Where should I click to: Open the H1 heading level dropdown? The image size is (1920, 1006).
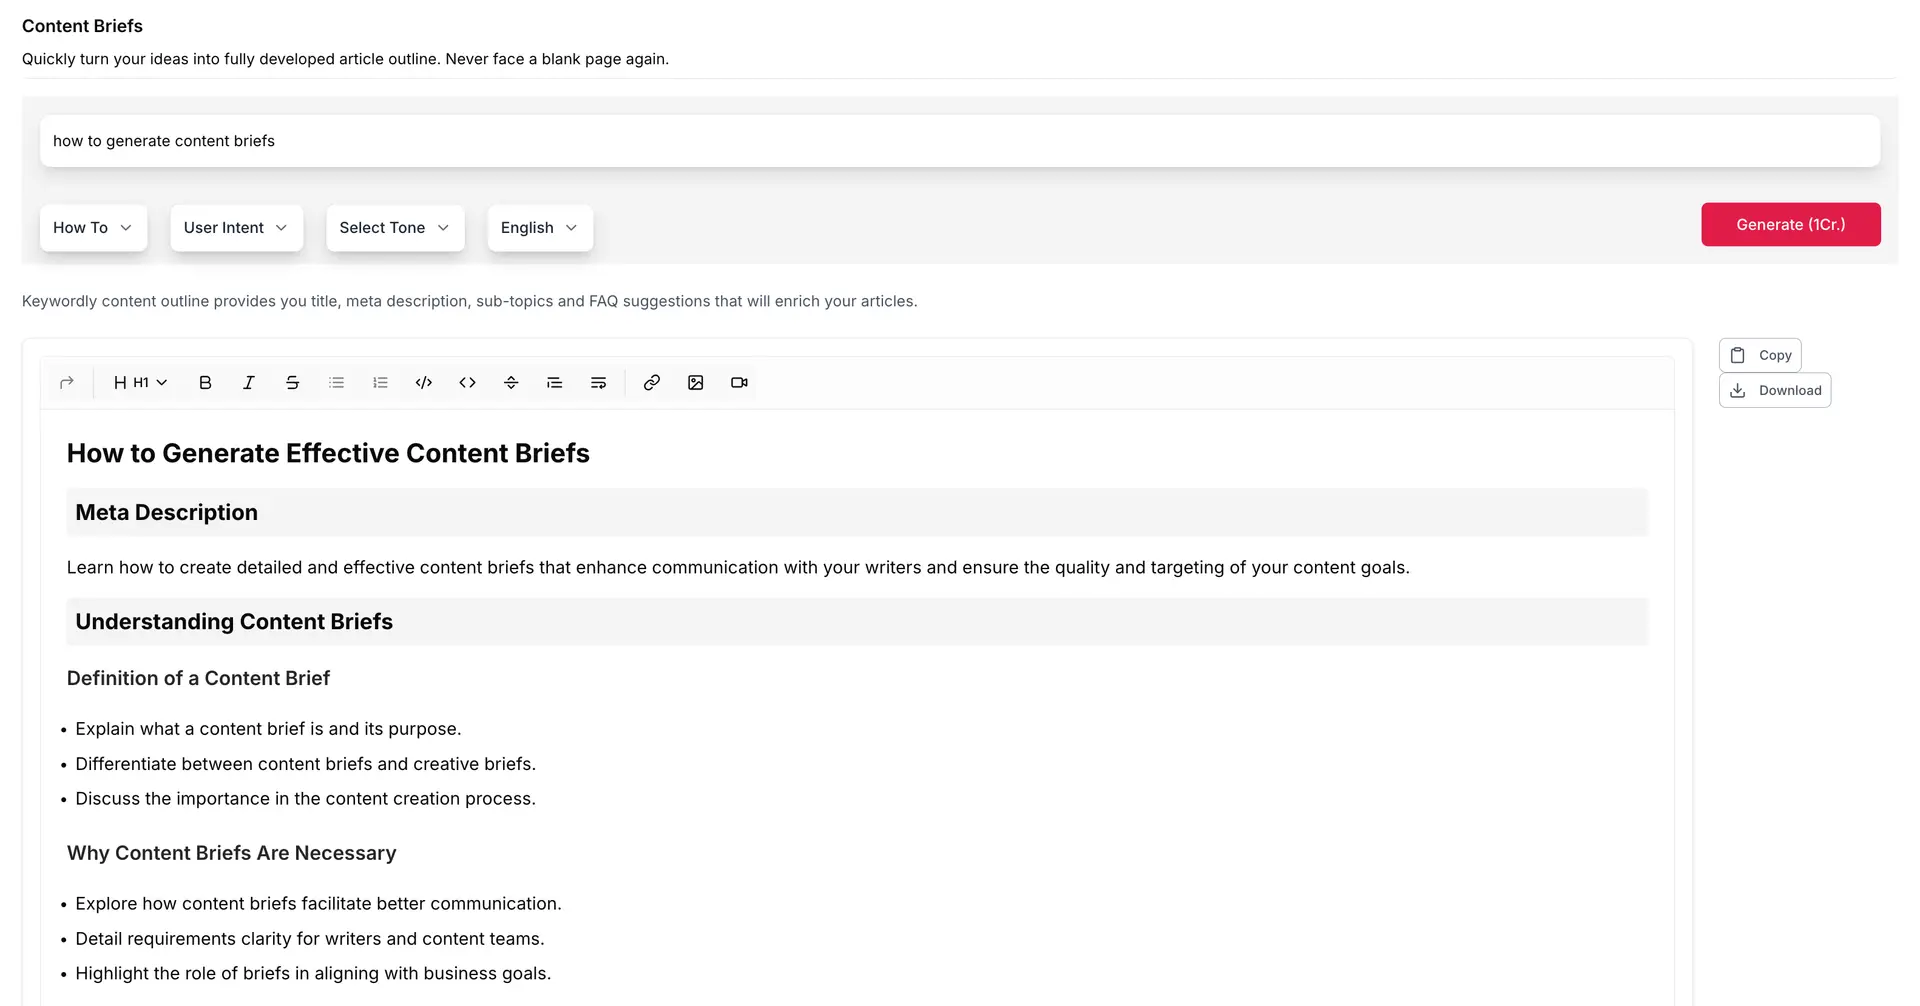coord(141,383)
